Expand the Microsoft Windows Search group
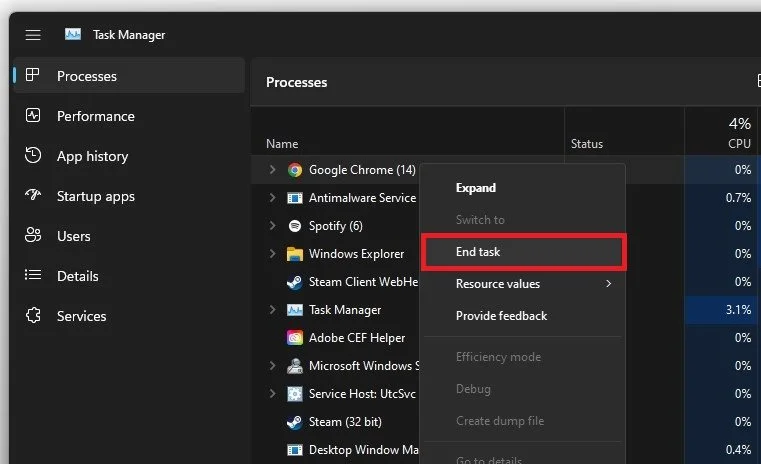Image resolution: width=761 pixels, height=464 pixels. pos(272,365)
